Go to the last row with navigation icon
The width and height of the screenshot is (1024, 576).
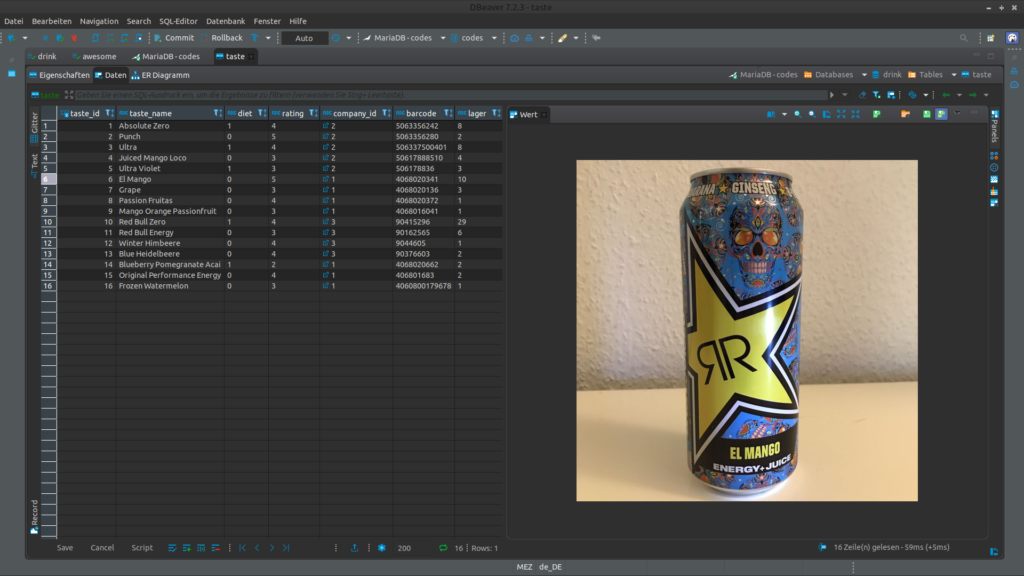286,548
